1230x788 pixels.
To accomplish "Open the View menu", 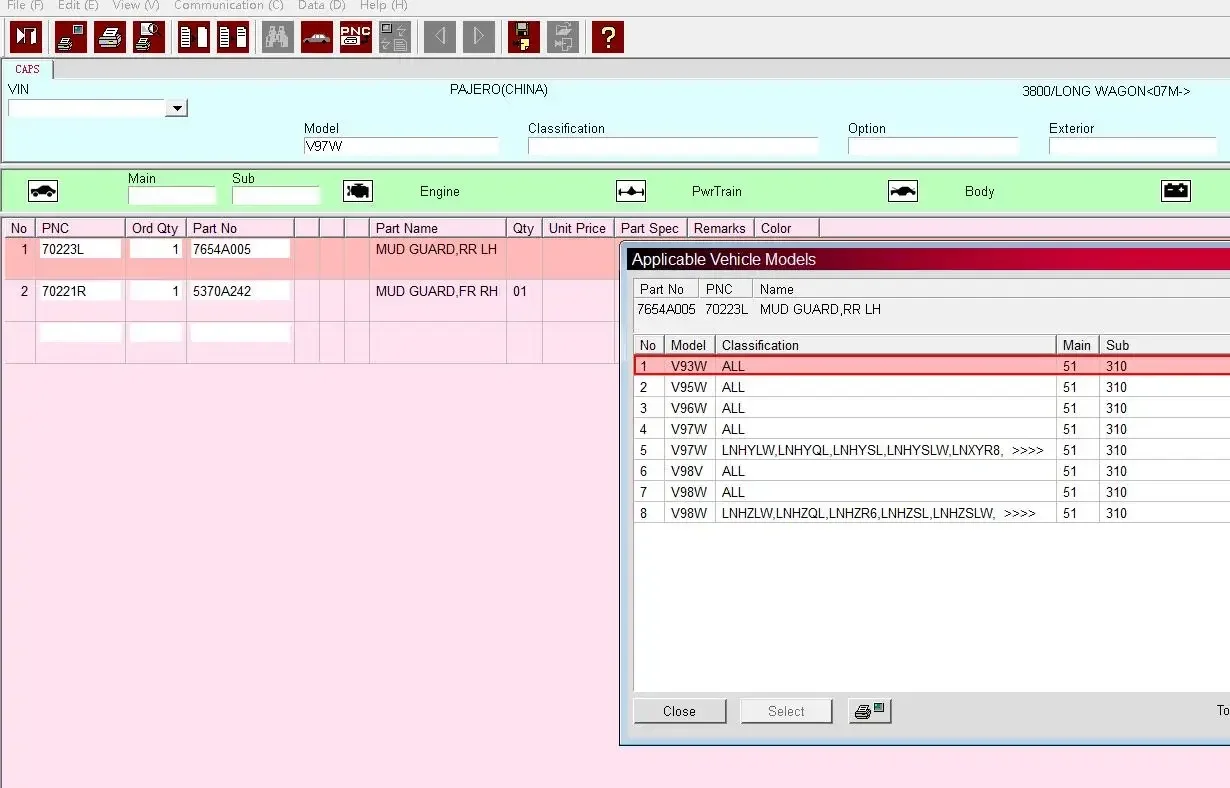I will 136,5.
